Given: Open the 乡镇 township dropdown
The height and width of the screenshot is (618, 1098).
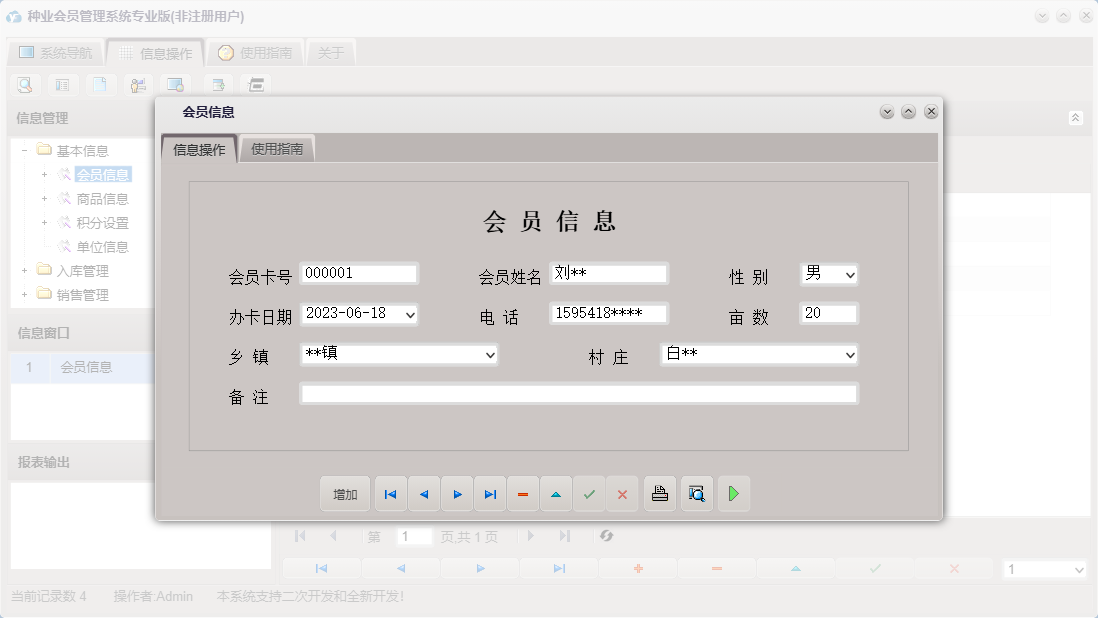Looking at the screenshot, I should pyautogui.click(x=488, y=354).
